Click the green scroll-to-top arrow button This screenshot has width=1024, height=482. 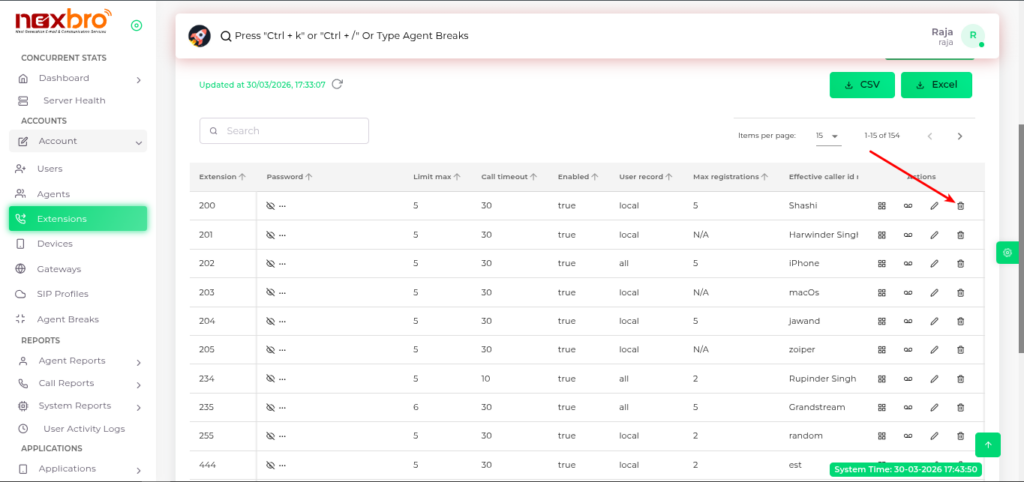[988, 445]
